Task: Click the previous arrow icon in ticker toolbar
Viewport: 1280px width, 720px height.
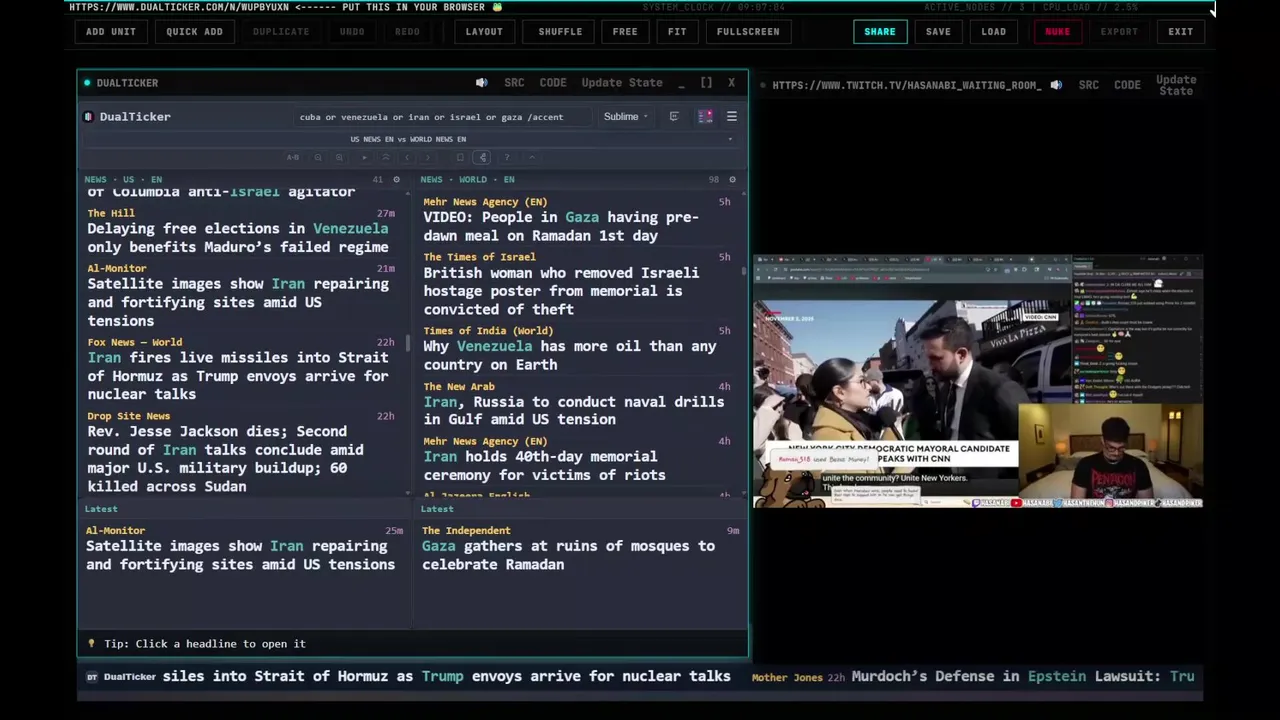Action: coord(407,157)
